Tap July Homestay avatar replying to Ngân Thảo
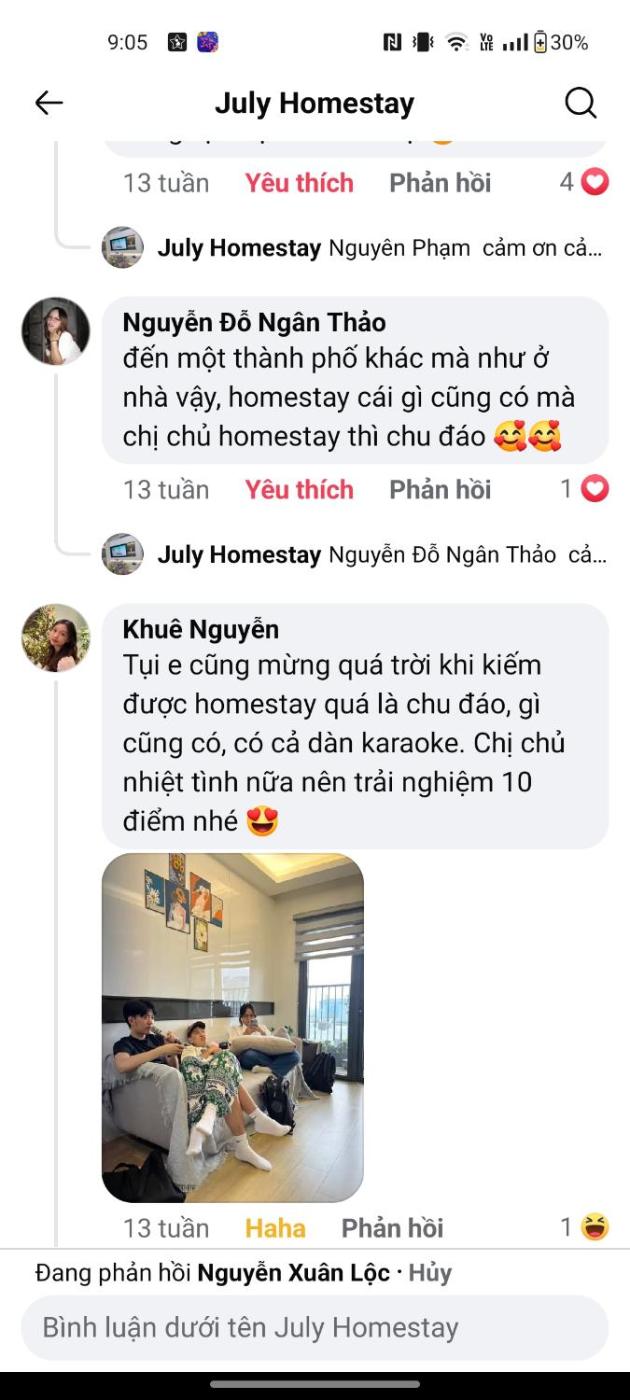Image resolution: width=630 pixels, height=1400 pixels. pos(122,554)
